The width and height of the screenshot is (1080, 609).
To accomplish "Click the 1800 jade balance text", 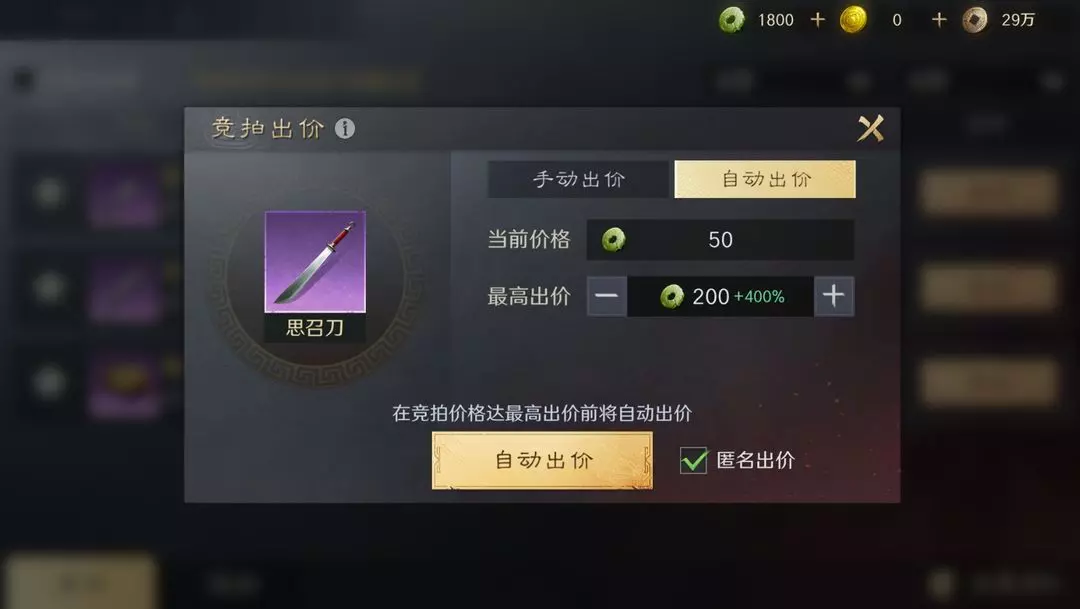I will click(x=776, y=20).
